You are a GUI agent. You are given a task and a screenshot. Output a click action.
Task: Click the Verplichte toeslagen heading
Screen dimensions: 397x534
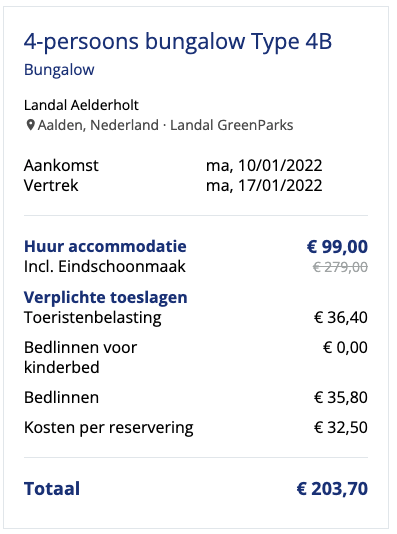[106, 297]
